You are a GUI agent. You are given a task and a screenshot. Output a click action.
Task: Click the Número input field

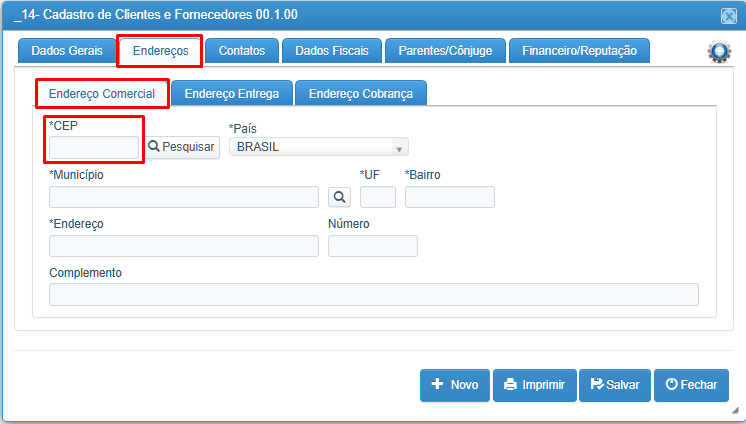coord(373,246)
